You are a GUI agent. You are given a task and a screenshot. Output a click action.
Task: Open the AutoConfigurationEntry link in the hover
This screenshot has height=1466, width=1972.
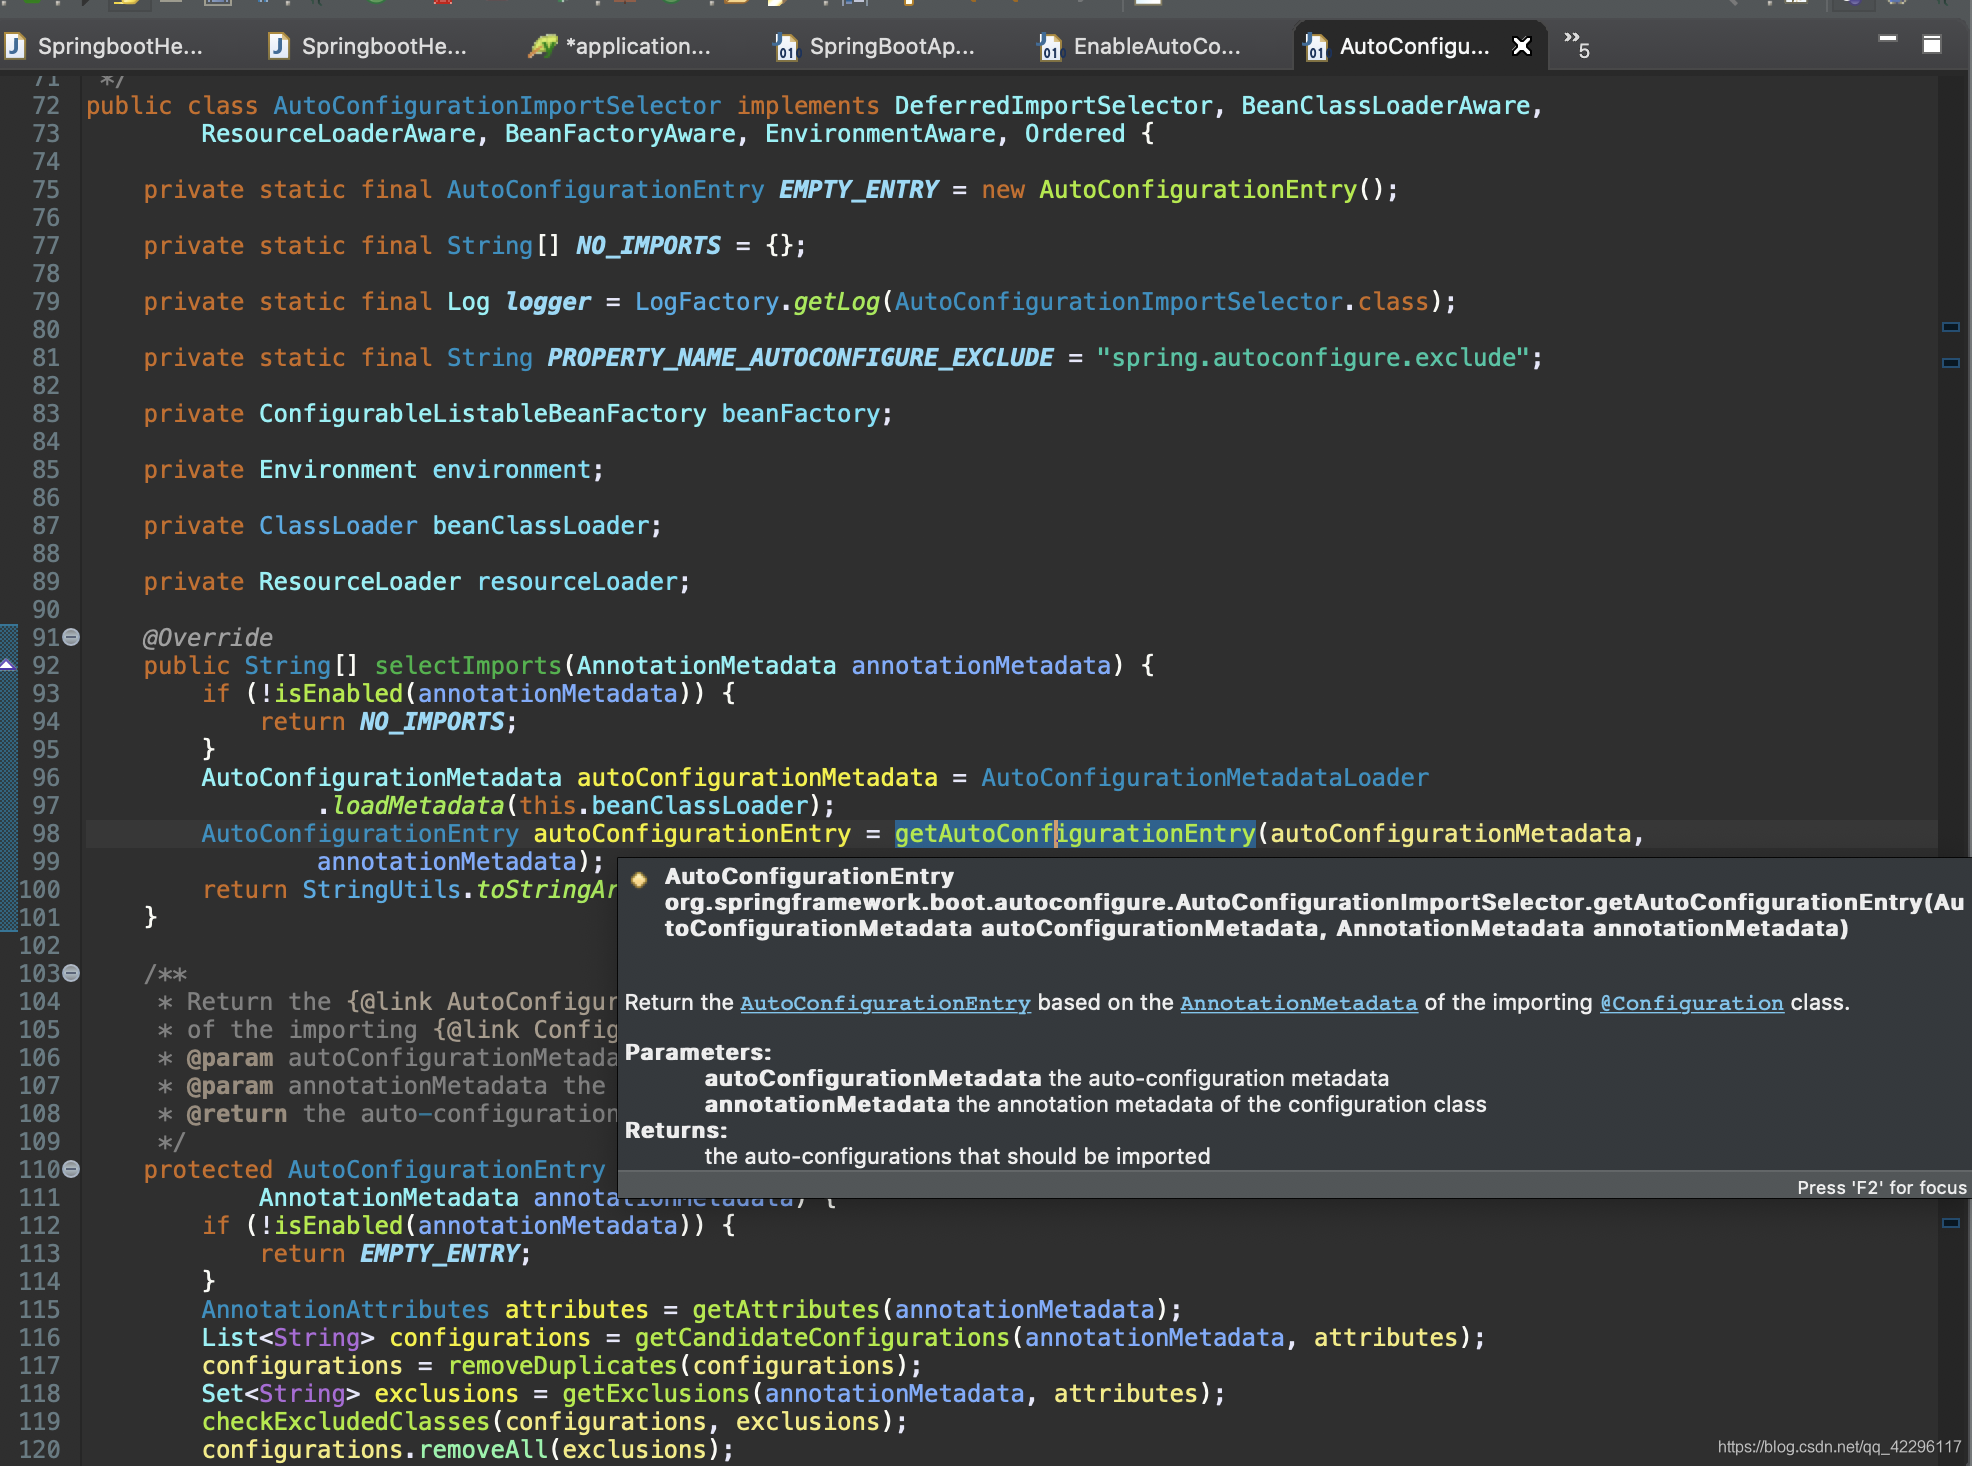[885, 1003]
